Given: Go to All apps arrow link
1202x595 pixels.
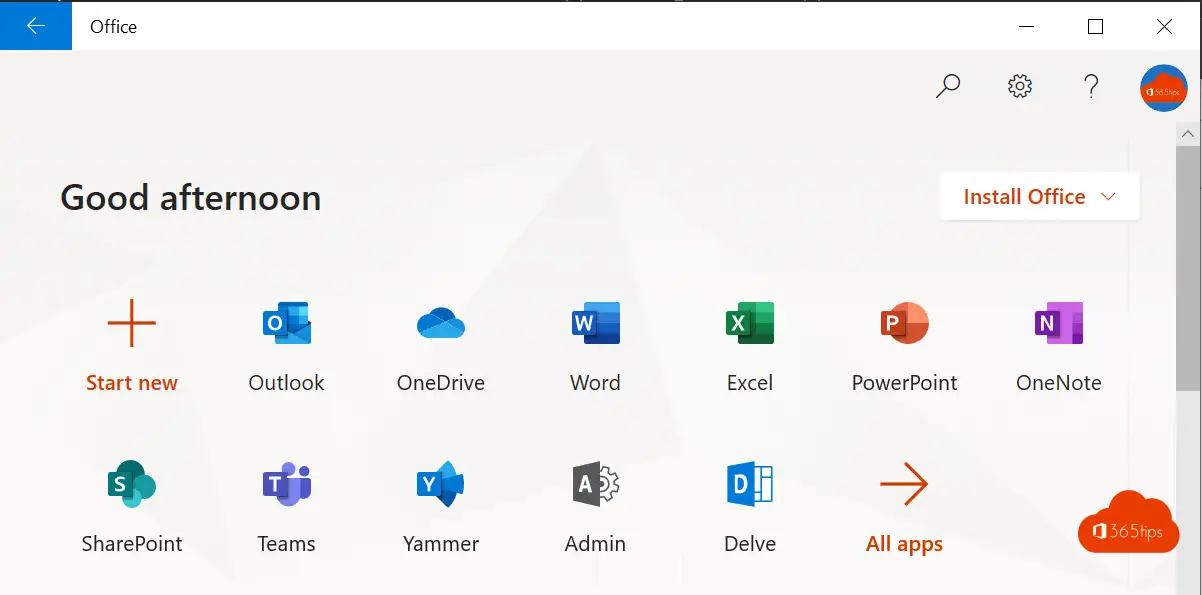Looking at the screenshot, I should pos(904,485).
